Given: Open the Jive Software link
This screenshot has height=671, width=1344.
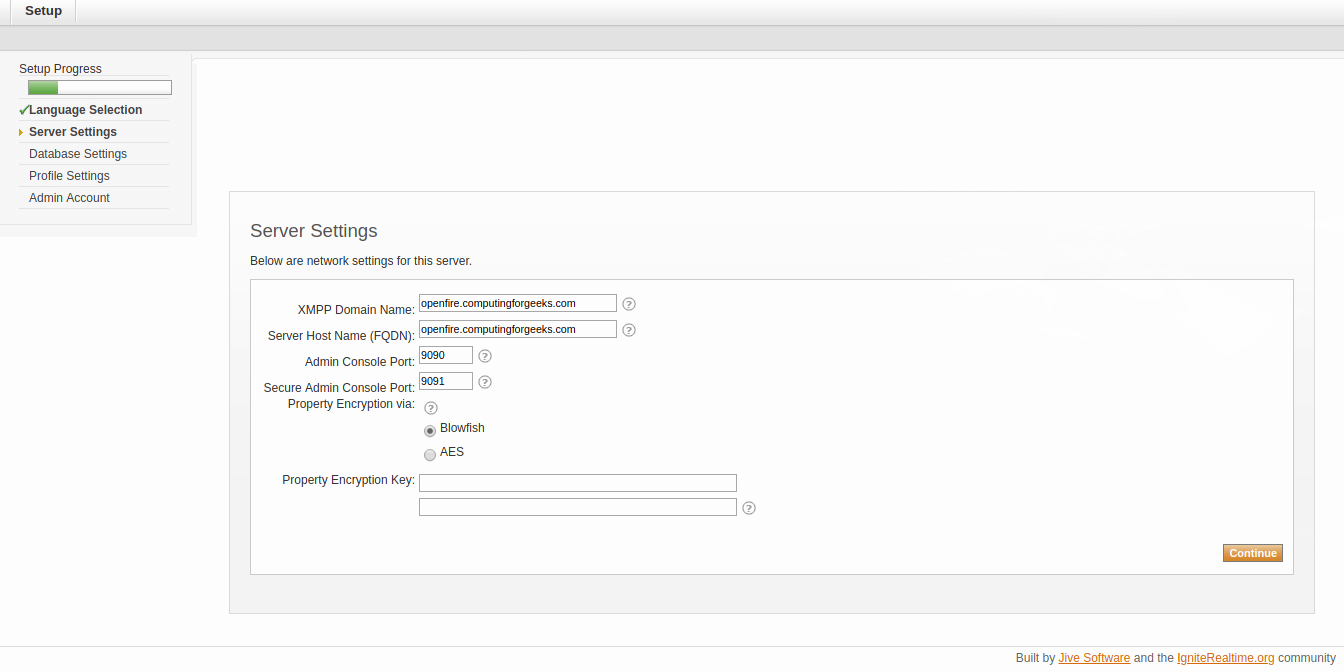Looking at the screenshot, I should tap(1094, 658).
